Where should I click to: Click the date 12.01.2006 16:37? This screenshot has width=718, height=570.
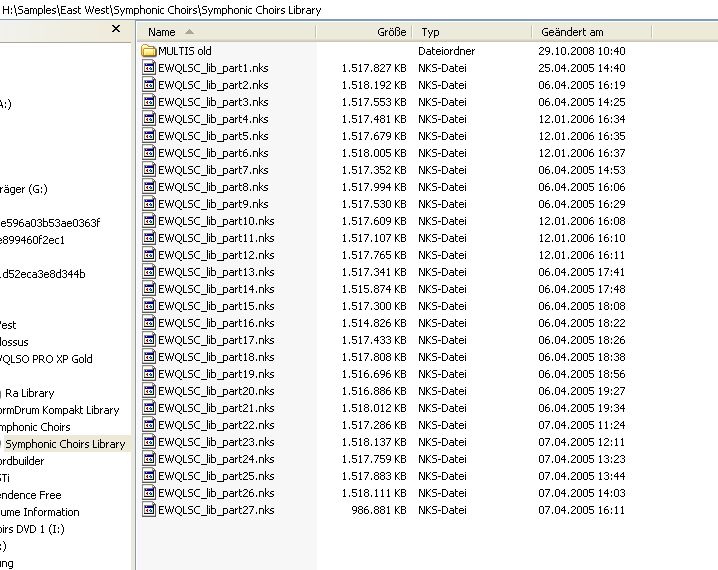[582, 153]
